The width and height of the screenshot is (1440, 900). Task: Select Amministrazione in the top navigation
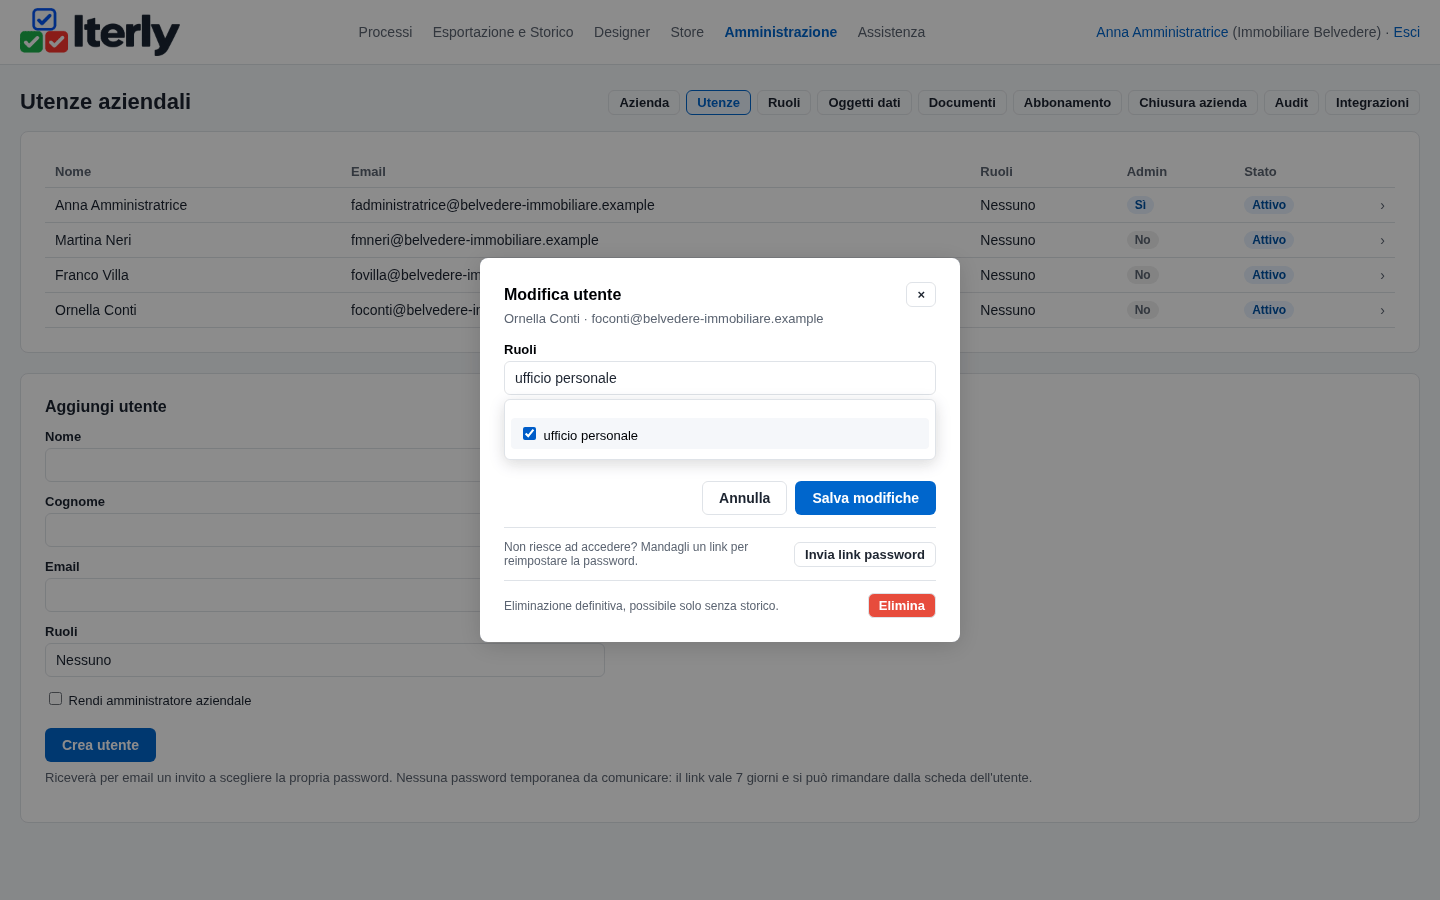point(781,32)
